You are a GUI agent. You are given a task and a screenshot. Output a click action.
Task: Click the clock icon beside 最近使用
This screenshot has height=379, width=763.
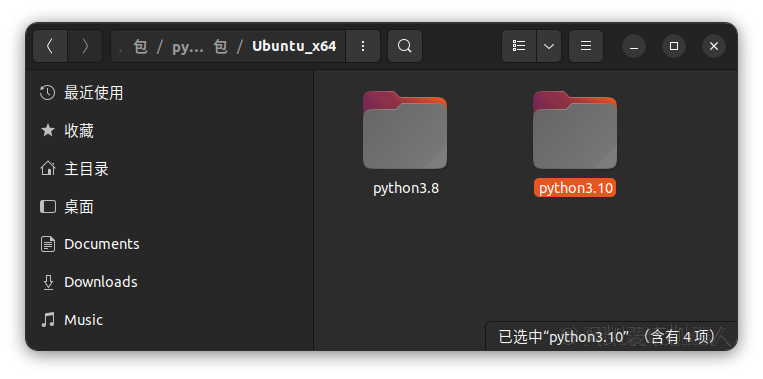pyautogui.click(x=48, y=92)
